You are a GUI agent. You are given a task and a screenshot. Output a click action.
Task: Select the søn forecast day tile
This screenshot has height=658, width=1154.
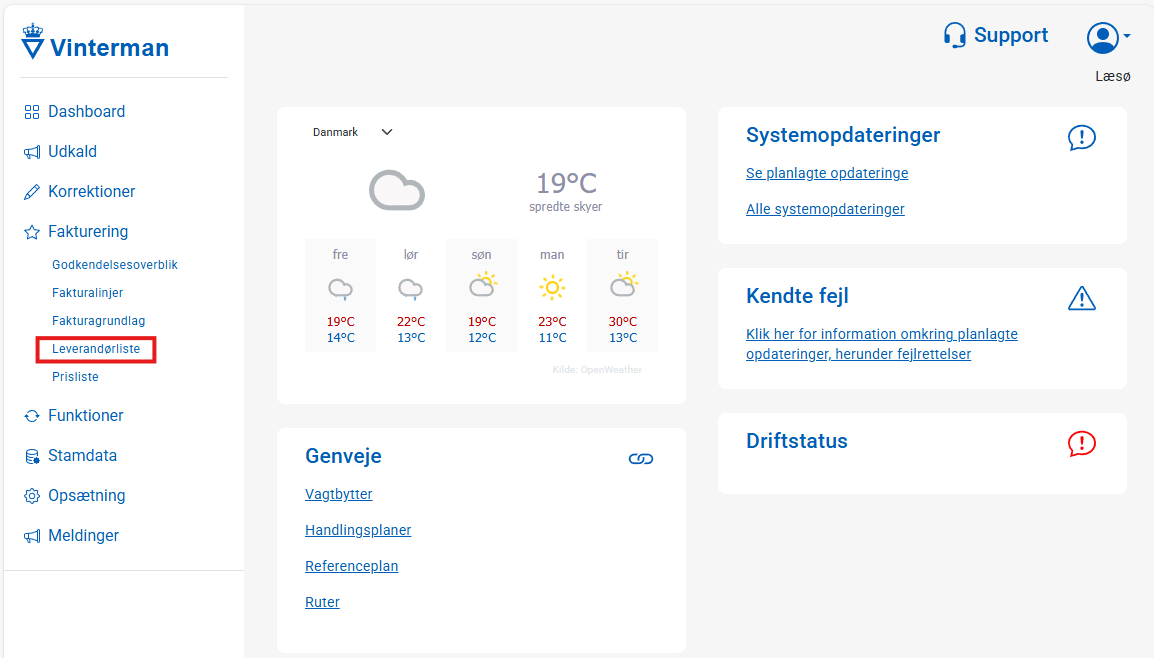click(x=481, y=295)
